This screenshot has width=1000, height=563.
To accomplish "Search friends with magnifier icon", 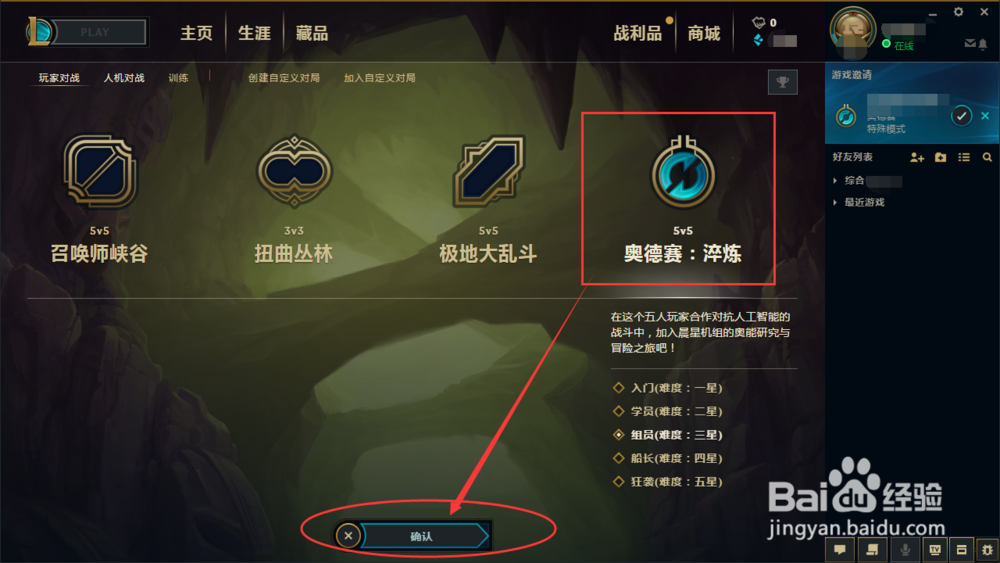I will 987,157.
